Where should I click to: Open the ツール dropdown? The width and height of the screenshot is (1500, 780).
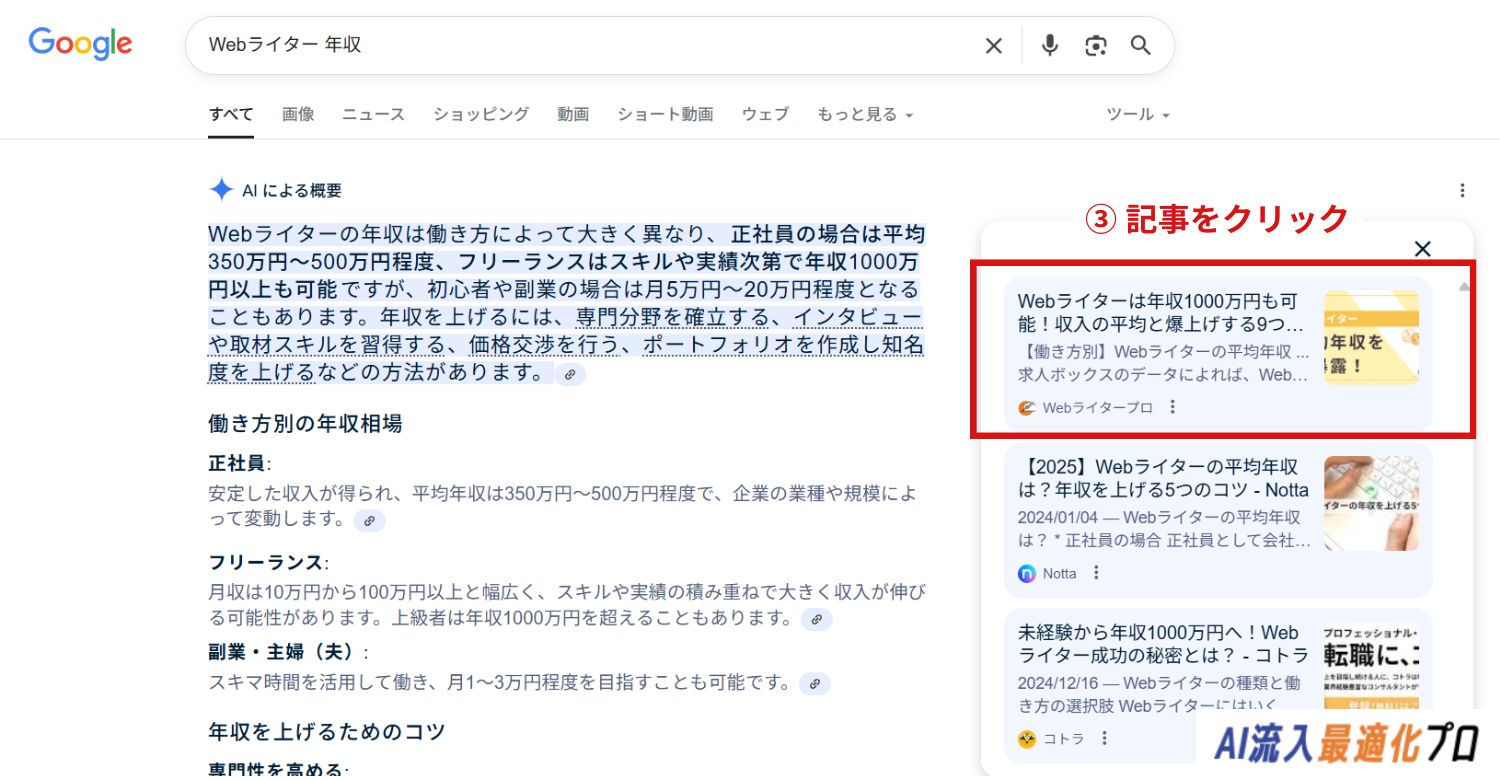(1137, 115)
